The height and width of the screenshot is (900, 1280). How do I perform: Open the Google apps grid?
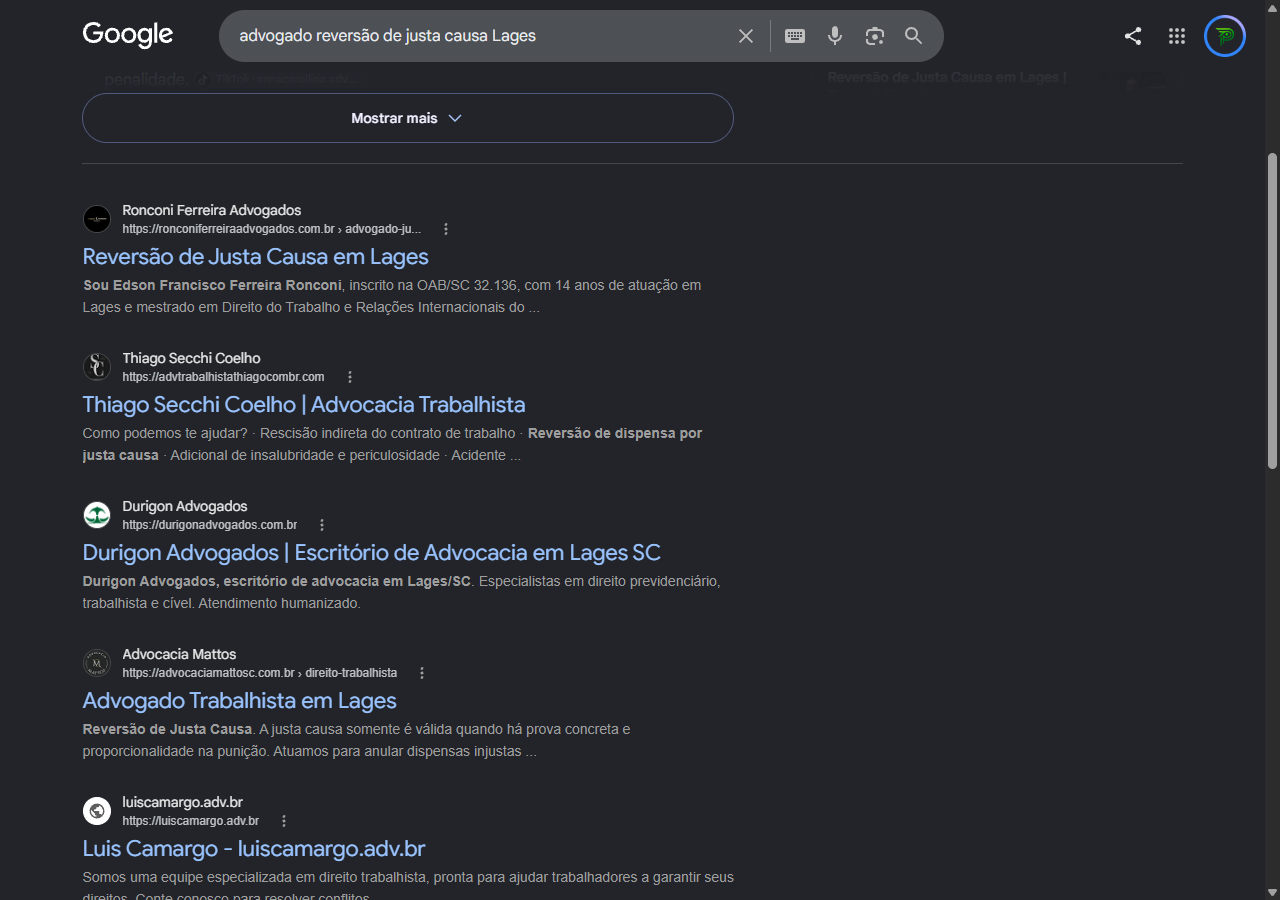[x=1177, y=36]
